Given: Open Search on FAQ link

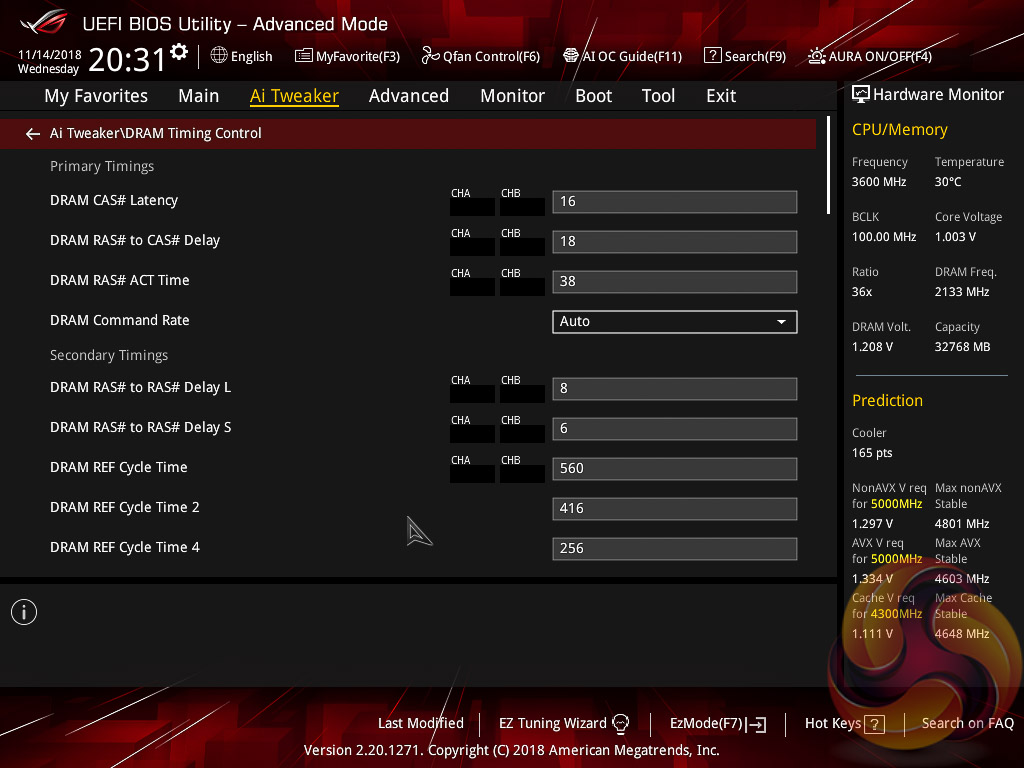Looking at the screenshot, I should coord(967,723).
